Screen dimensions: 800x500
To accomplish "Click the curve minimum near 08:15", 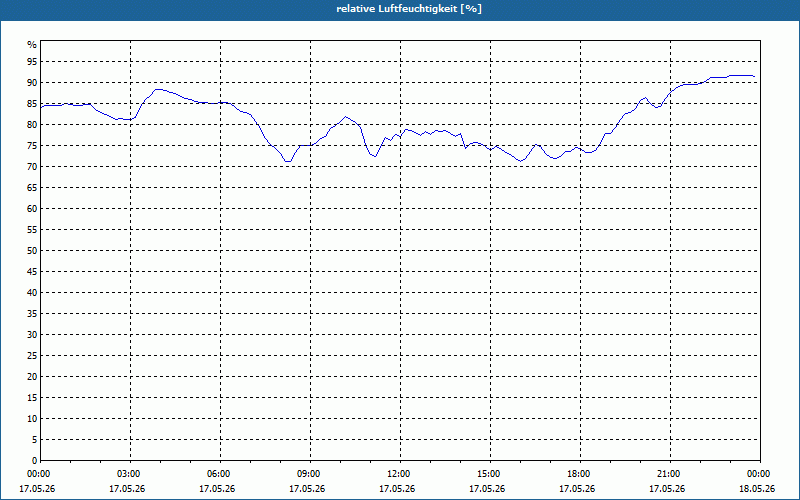I will tap(288, 161).
